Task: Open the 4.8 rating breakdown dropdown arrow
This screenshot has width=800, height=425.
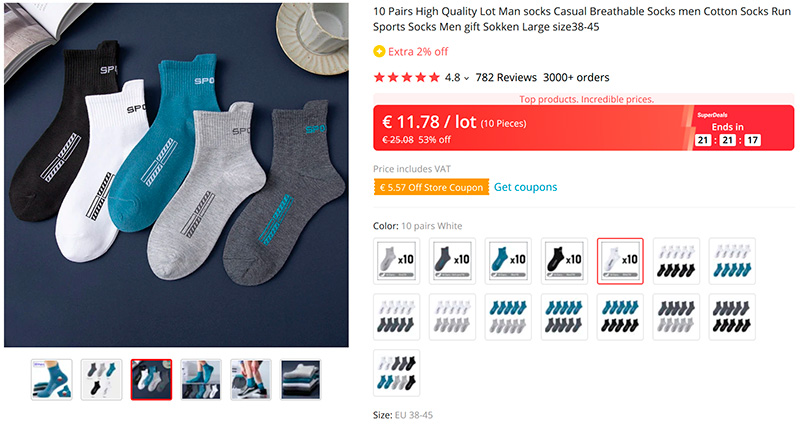Action: pos(467,78)
